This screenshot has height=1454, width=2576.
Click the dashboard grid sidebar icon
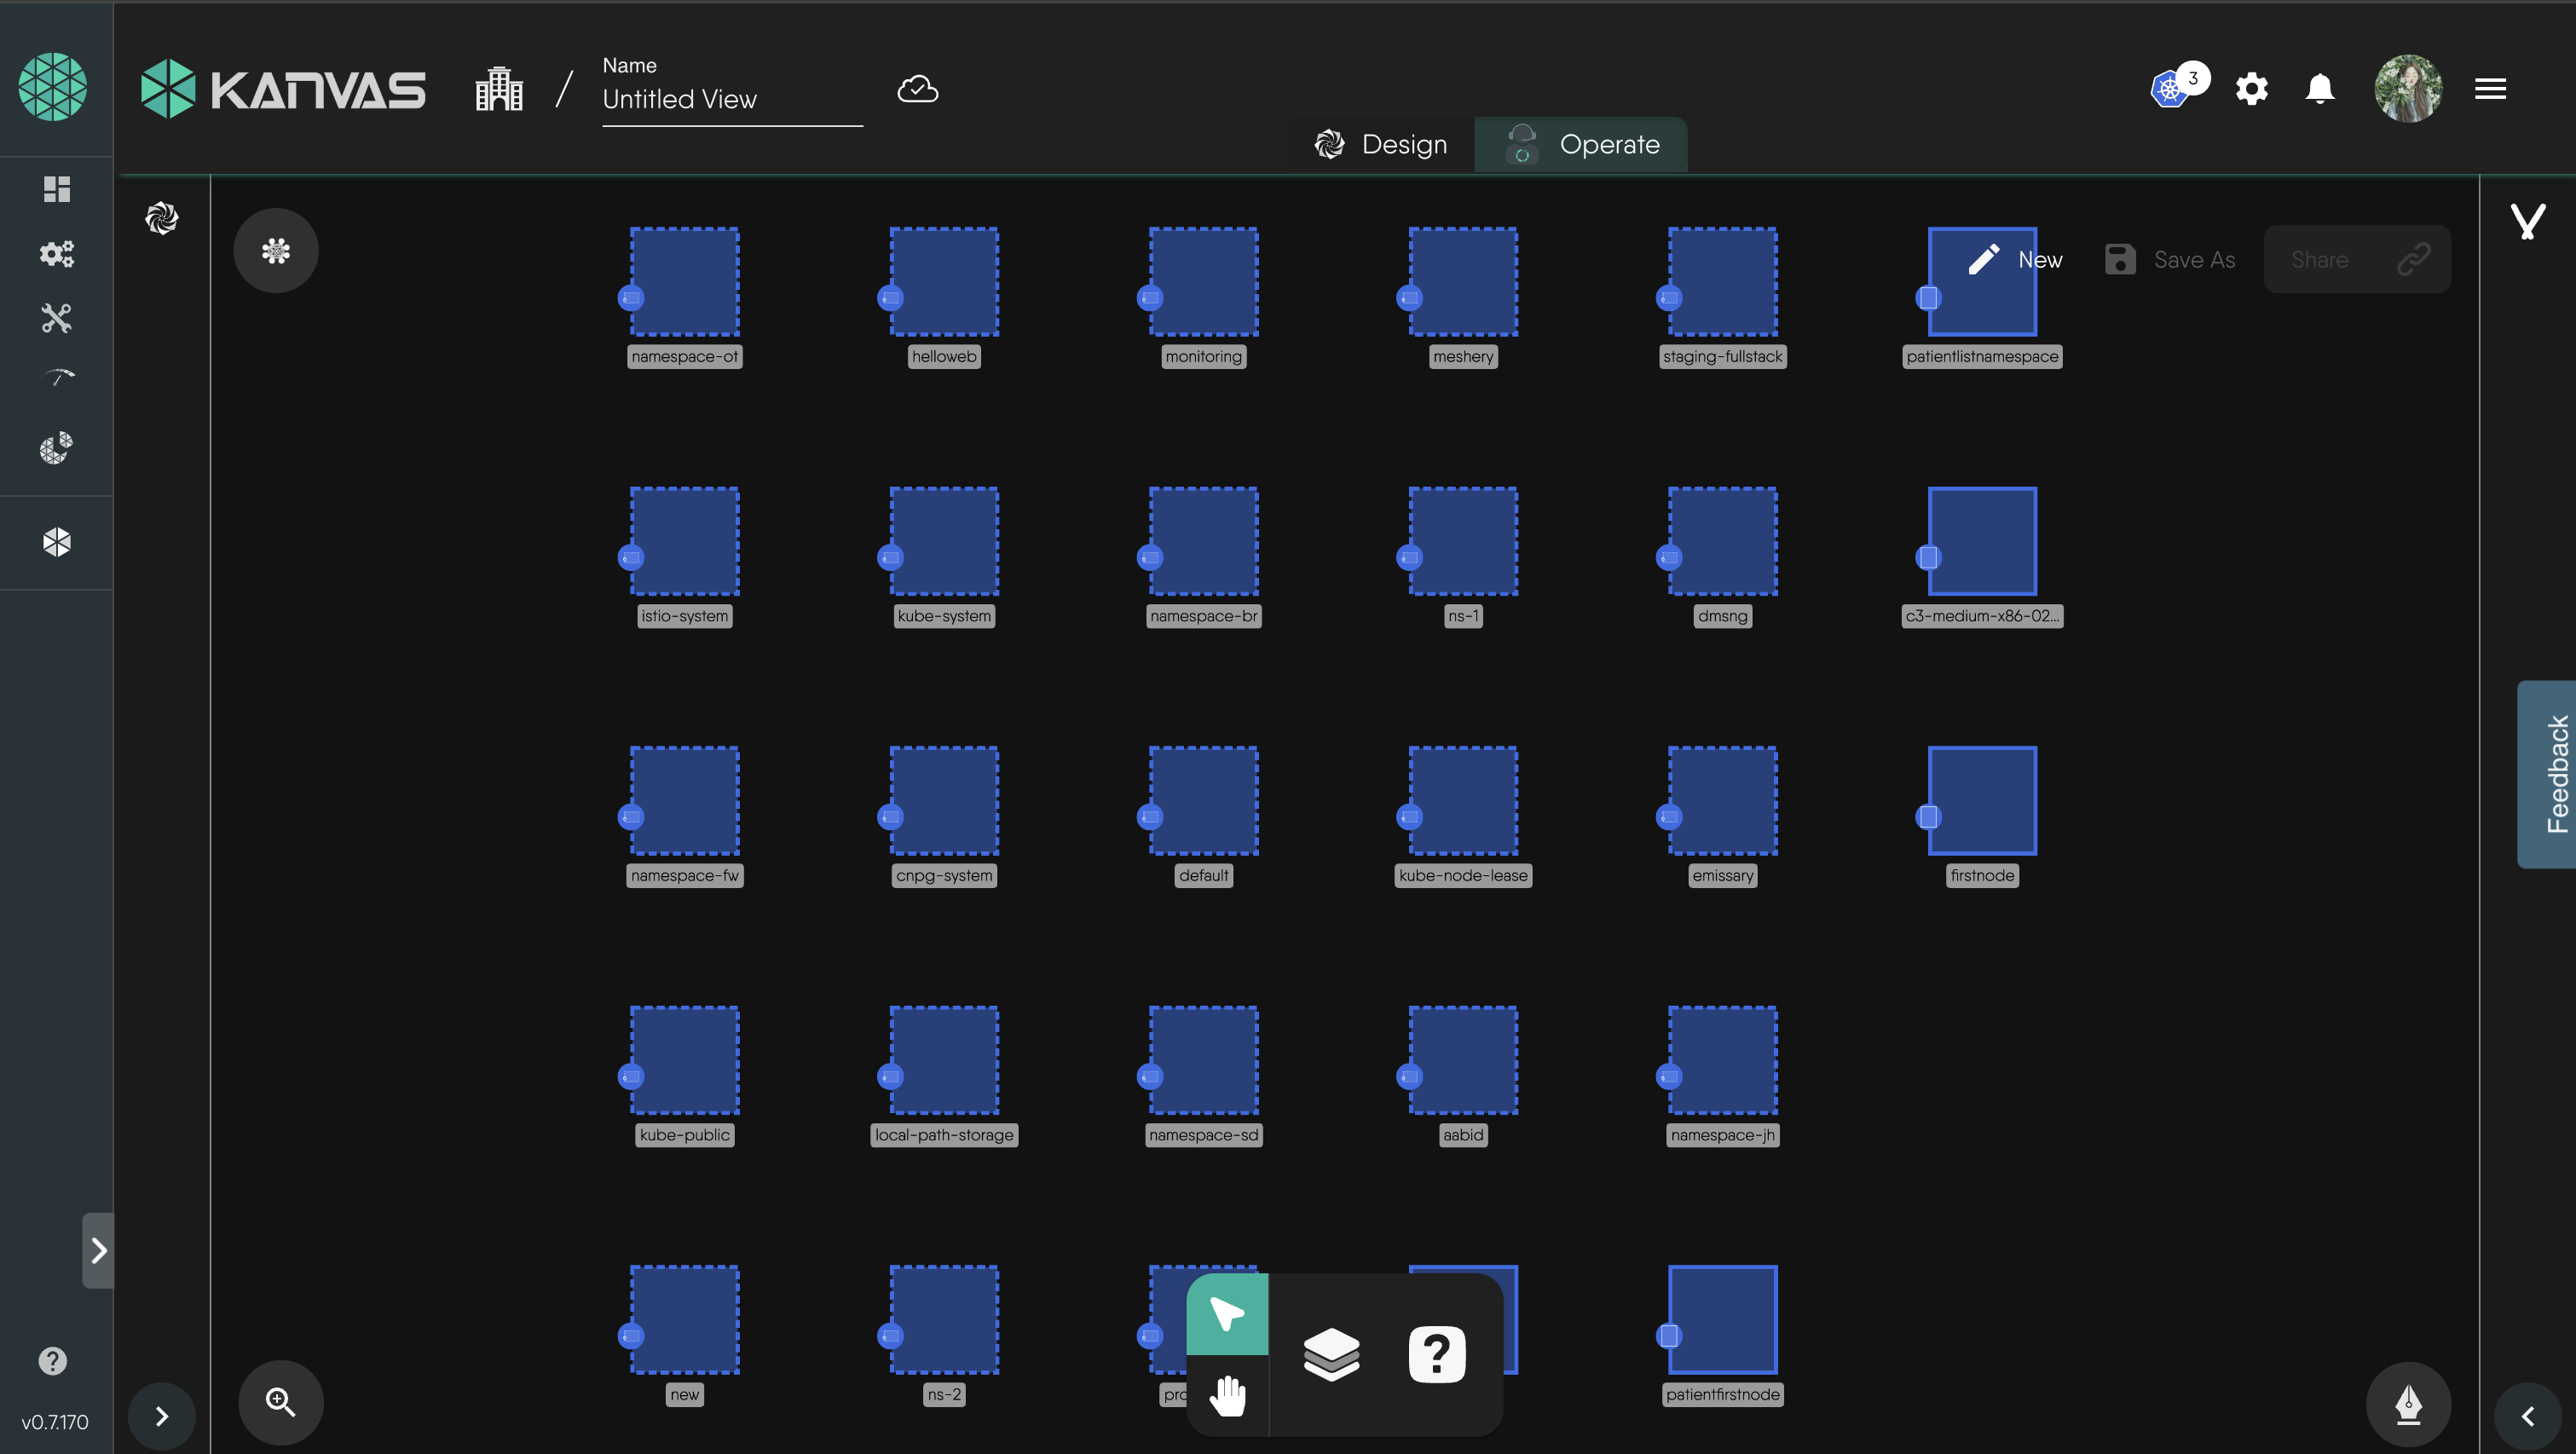coord(57,189)
